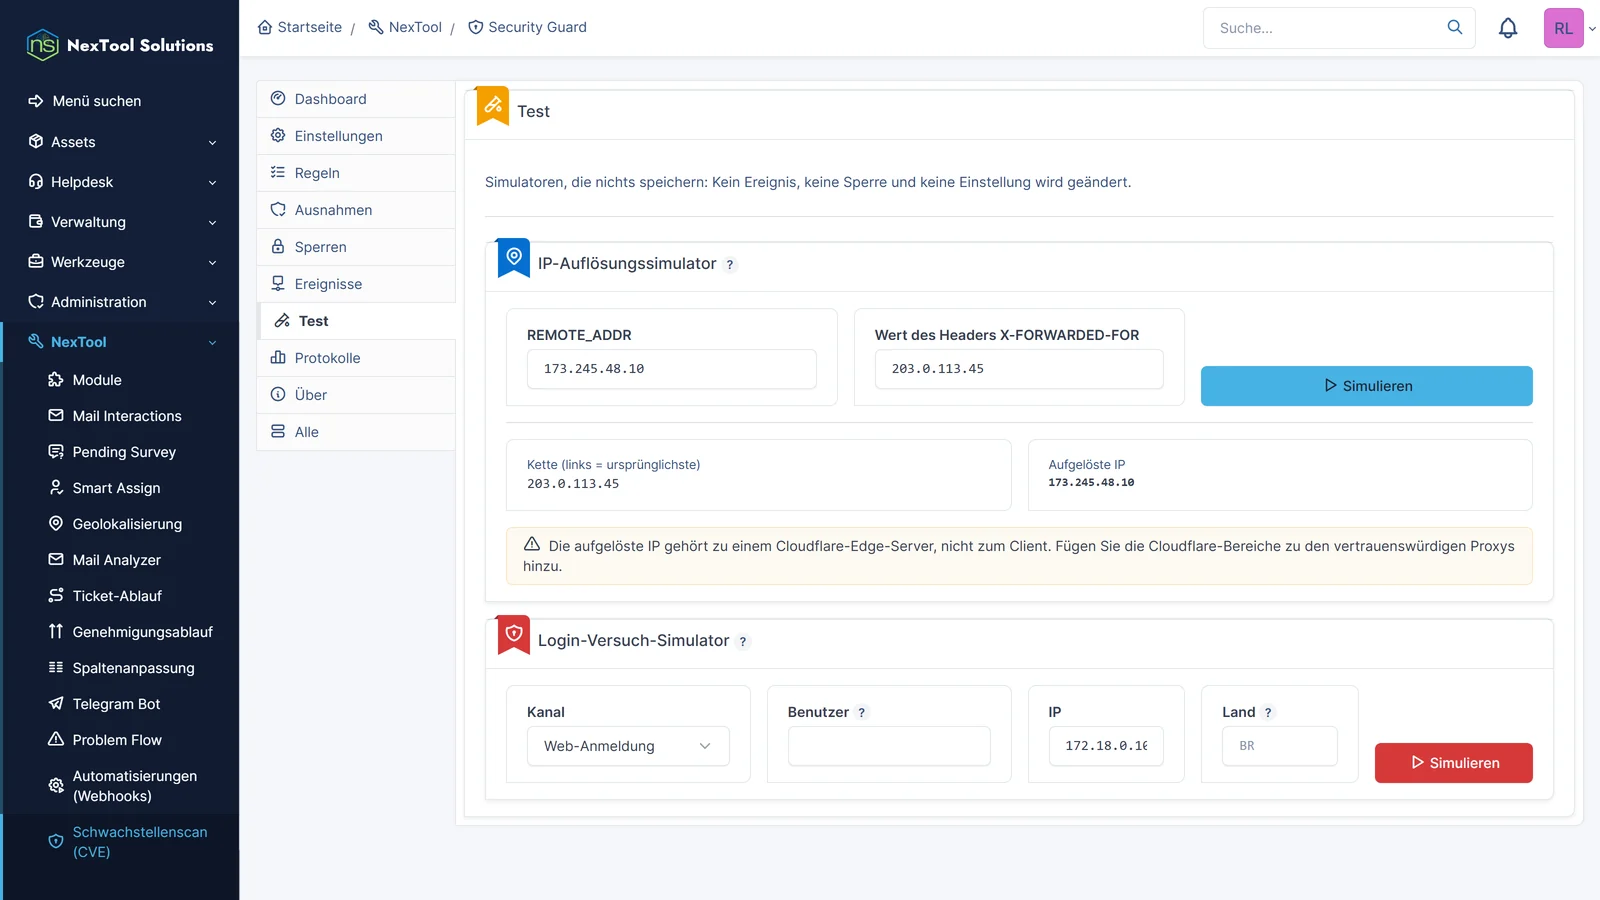Open Ticket-Ablauf in sidebar
Image resolution: width=1600 pixels, height=900 pixels.
tap(117, 596)
